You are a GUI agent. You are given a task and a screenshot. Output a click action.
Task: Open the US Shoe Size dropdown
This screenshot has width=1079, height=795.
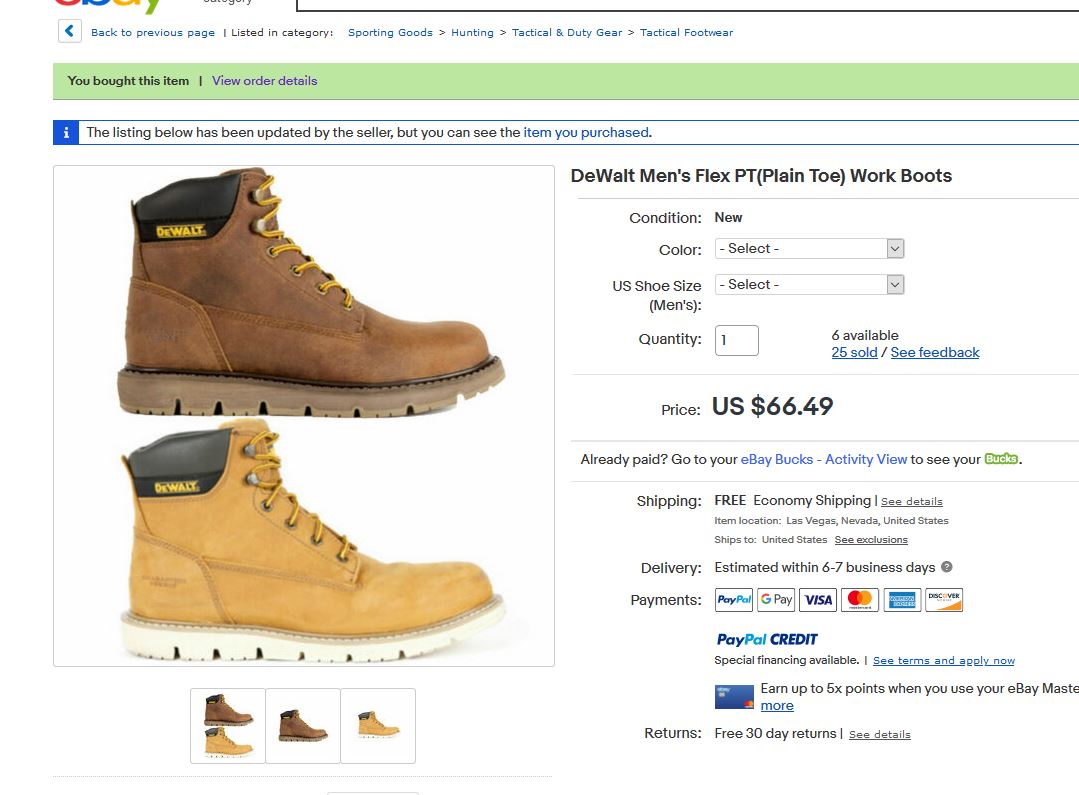coord(809,284)
